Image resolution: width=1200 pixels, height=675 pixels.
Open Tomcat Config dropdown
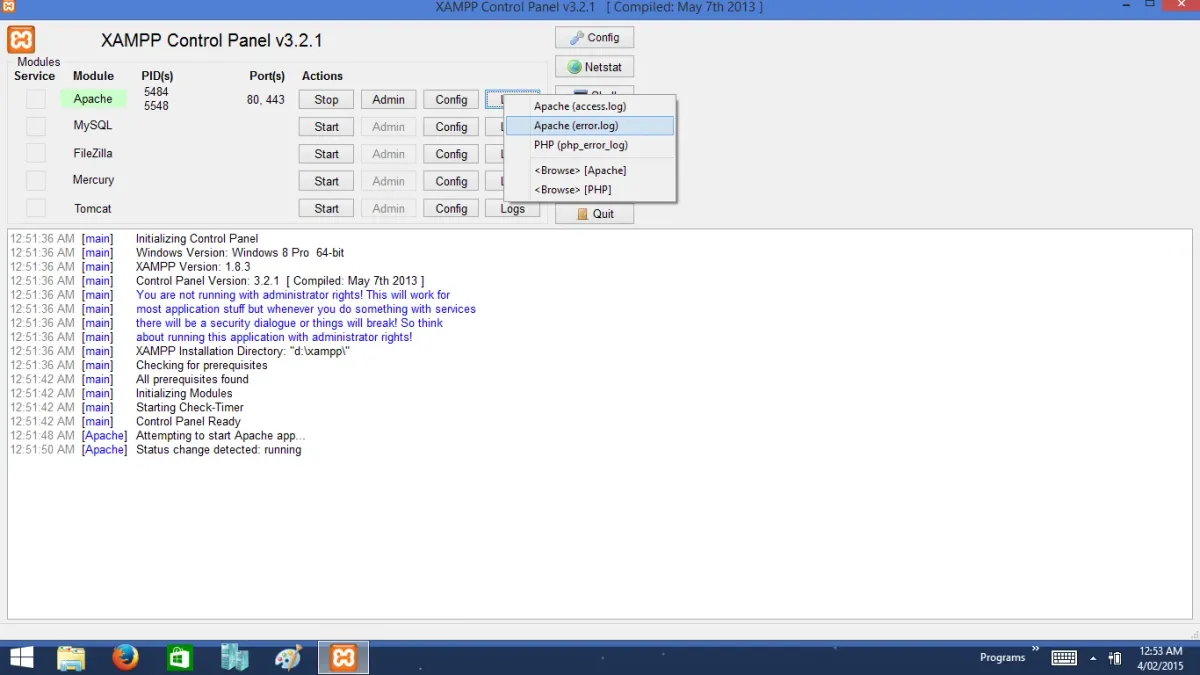coord(451,209)
